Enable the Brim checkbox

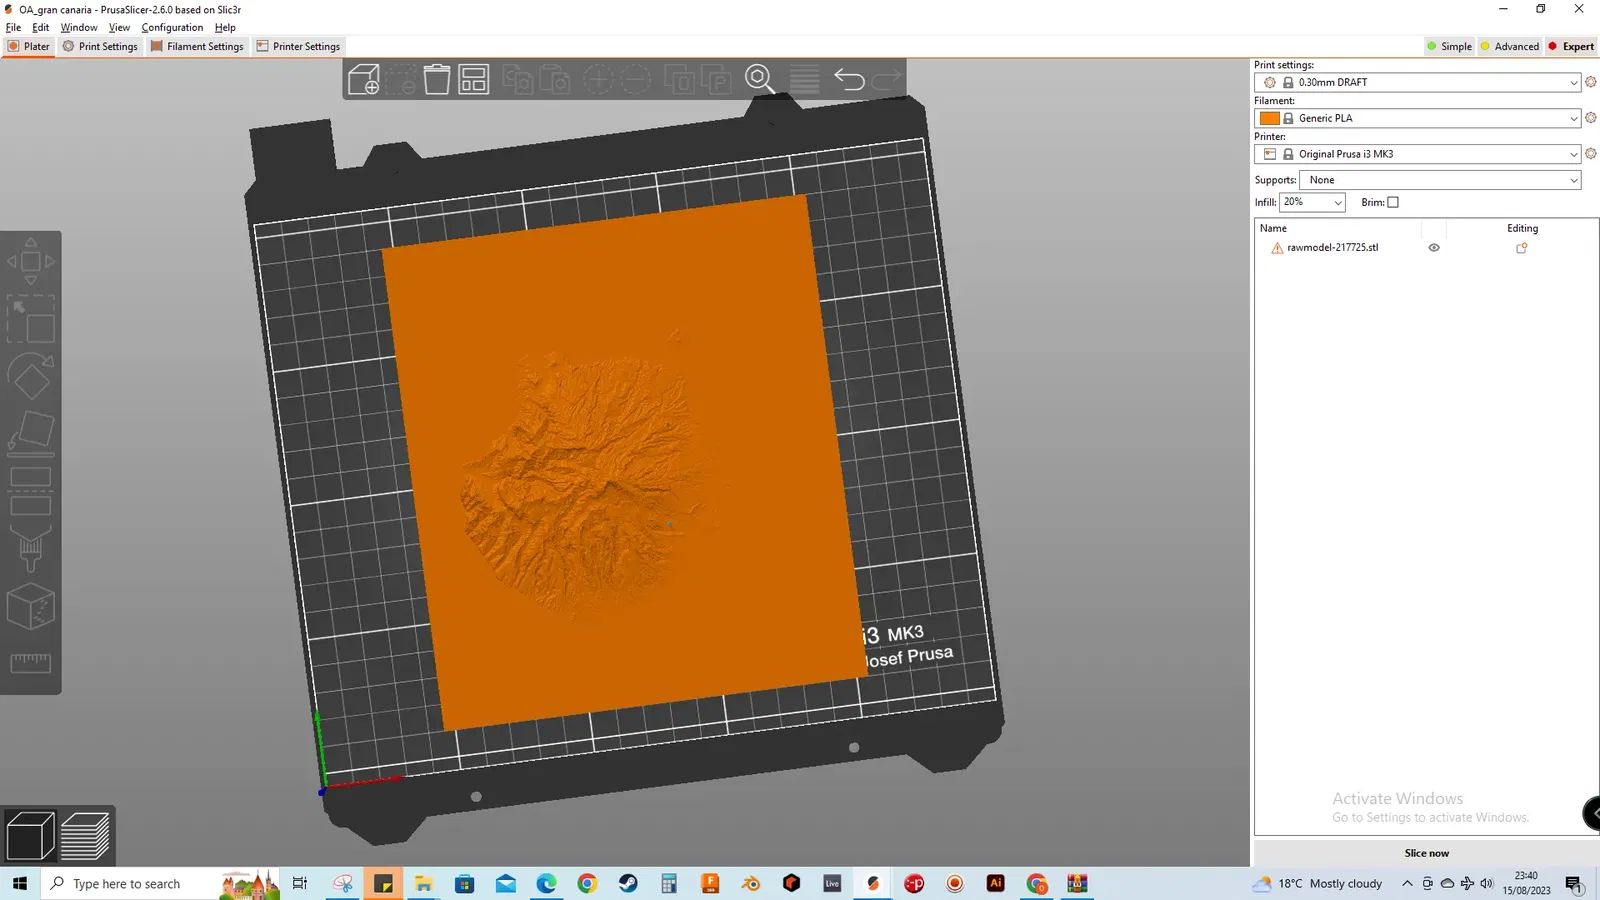click(1393, 202)
